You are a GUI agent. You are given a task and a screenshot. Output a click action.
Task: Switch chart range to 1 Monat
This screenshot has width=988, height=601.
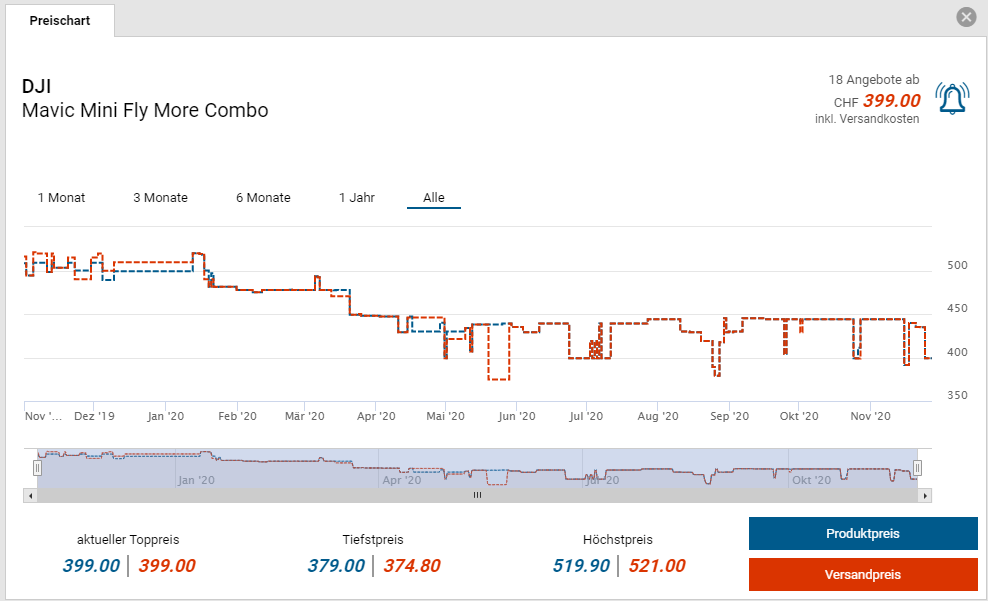[x=61, y=198]
